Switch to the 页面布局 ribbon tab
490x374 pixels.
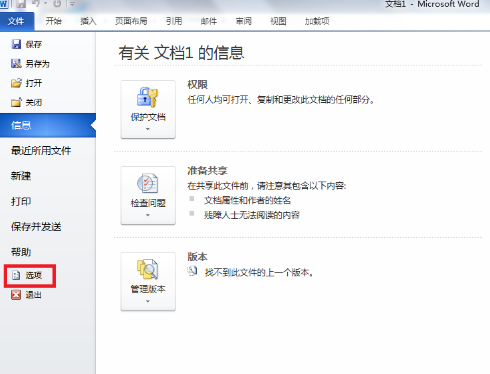coord(131,21)
